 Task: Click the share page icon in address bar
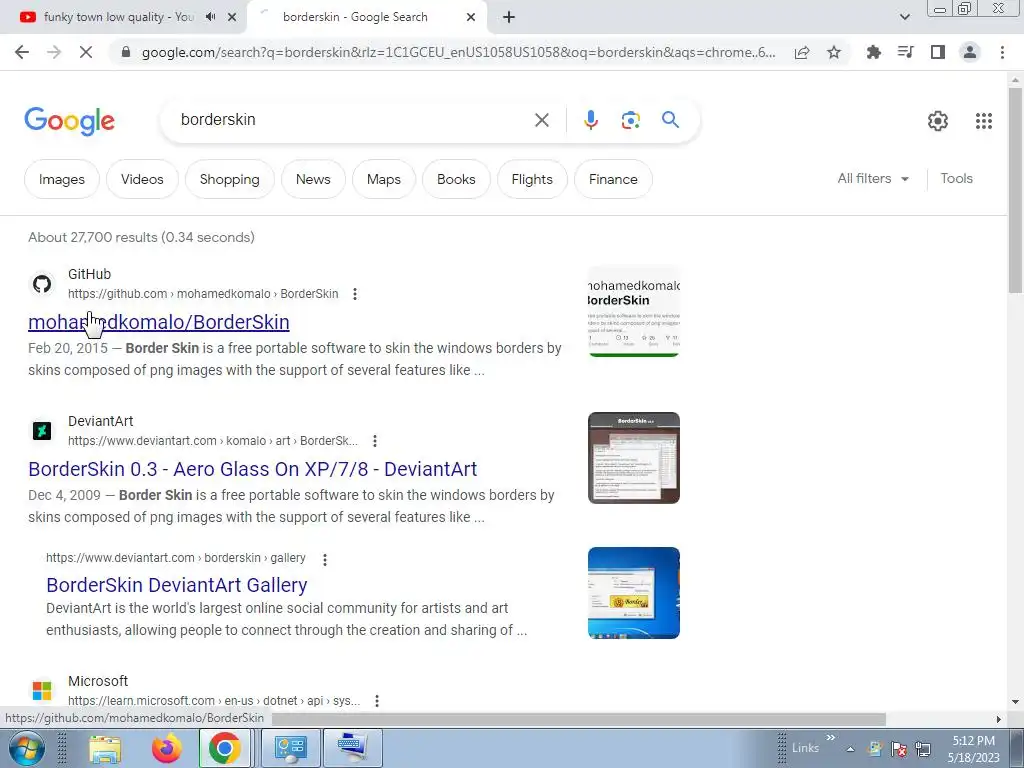click(x=802, y=52)
